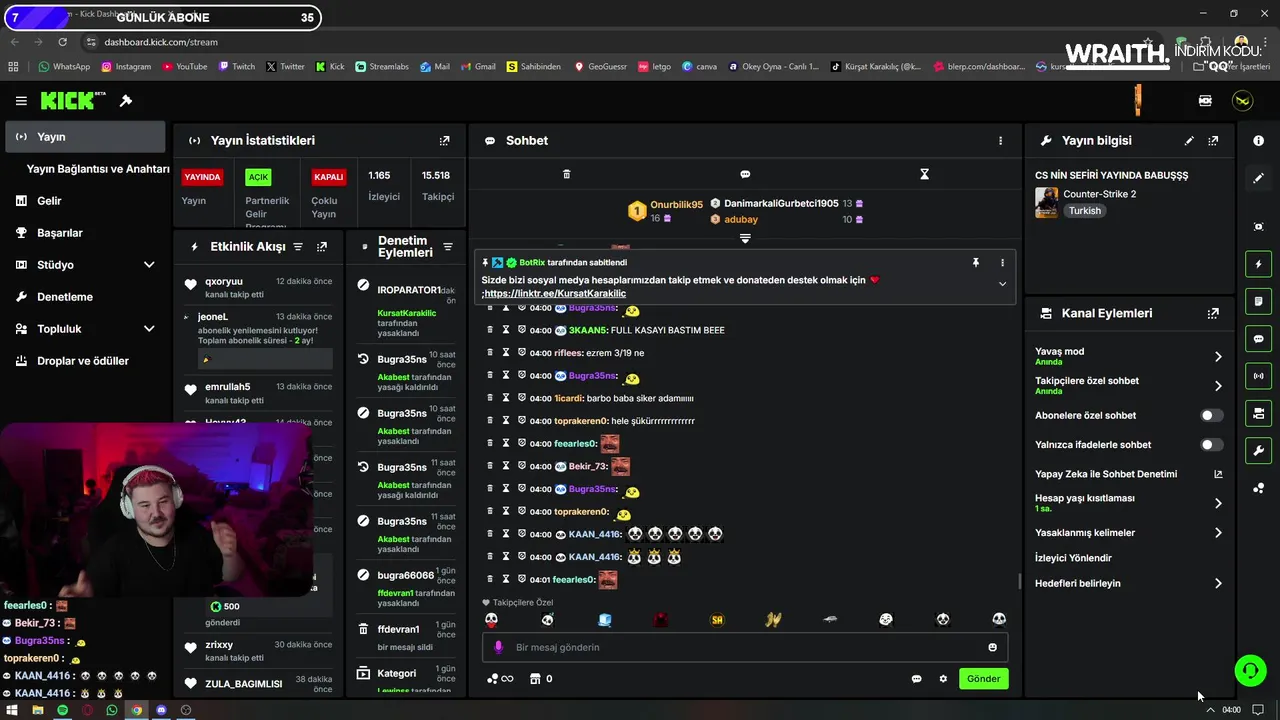Open the pinned message three-dot menu

click(1002, 263)
